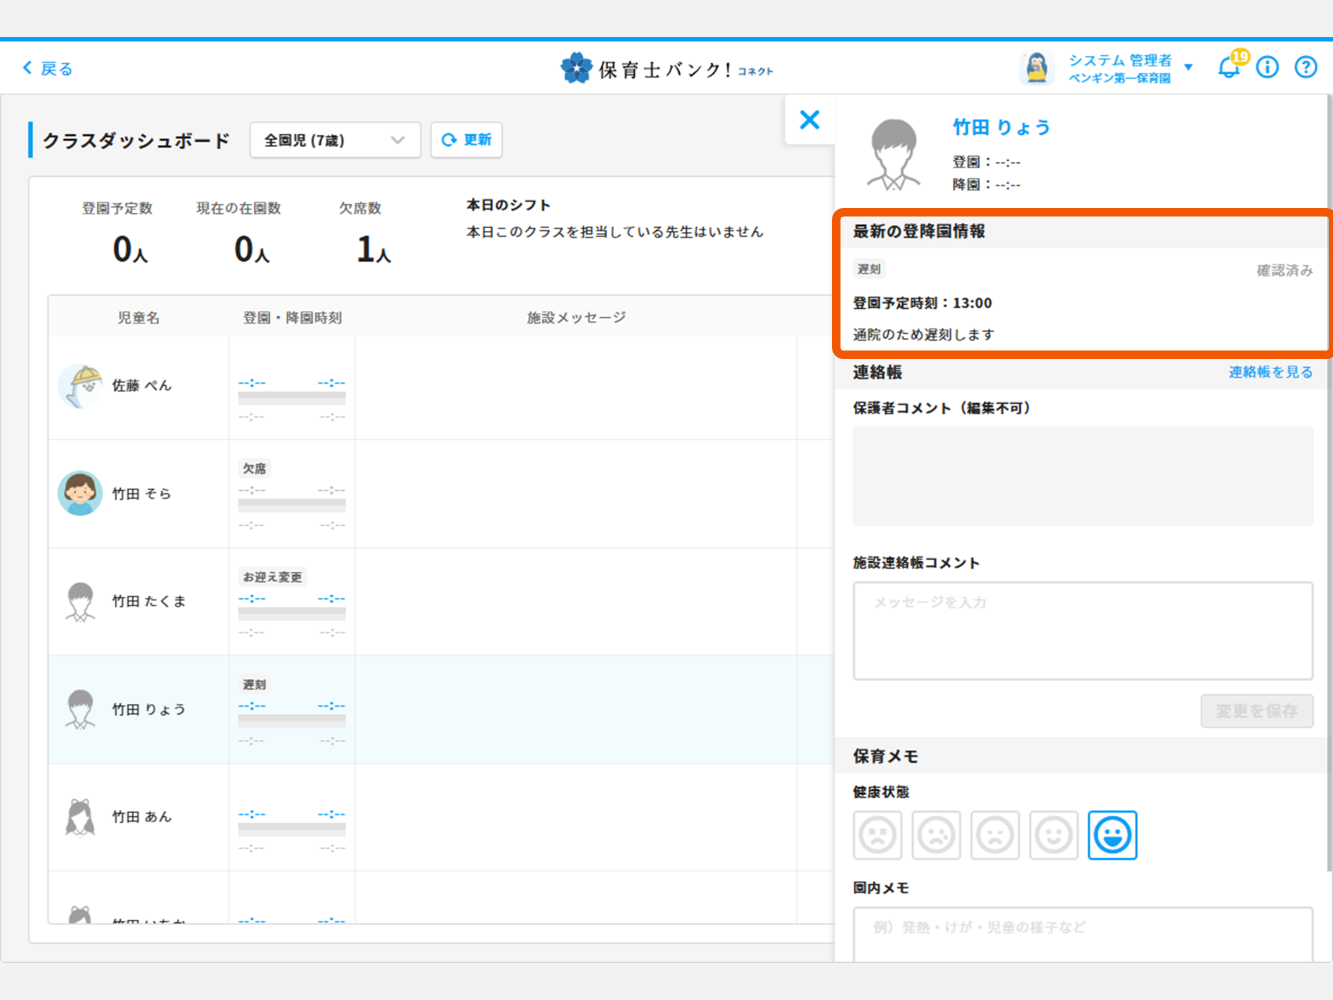Select the happiest health face

point(1112,835)
